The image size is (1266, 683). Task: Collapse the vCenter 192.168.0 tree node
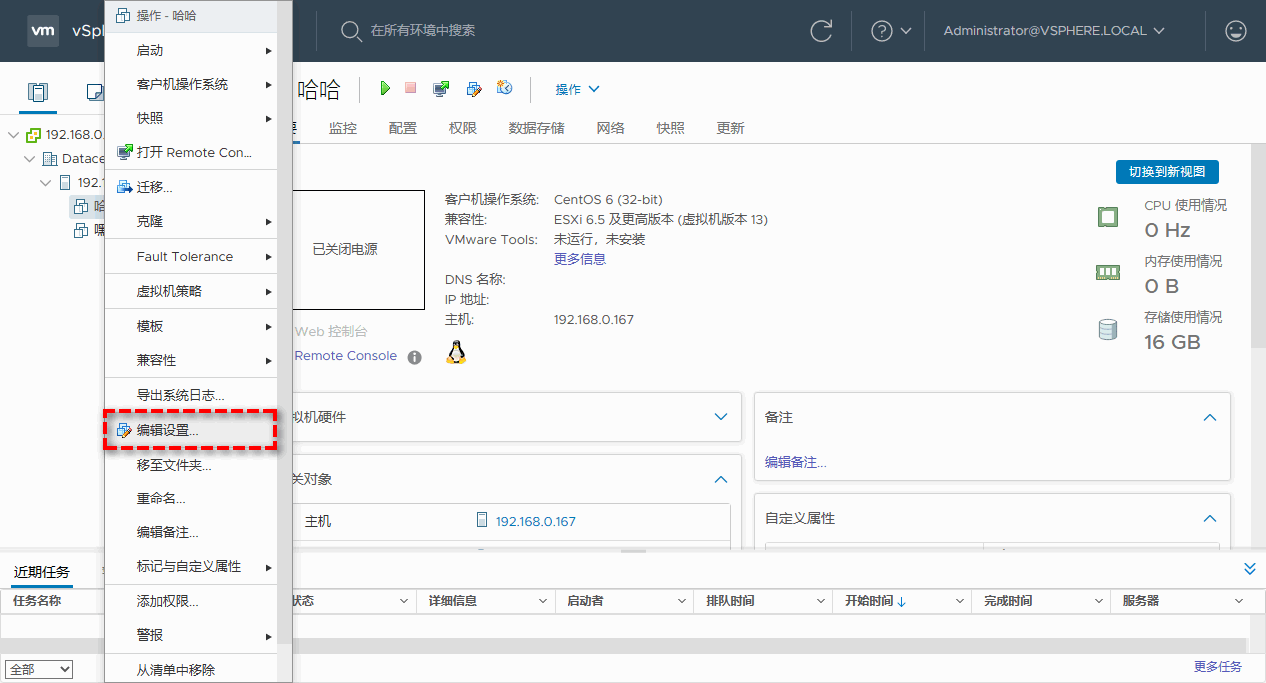(13, 135)
